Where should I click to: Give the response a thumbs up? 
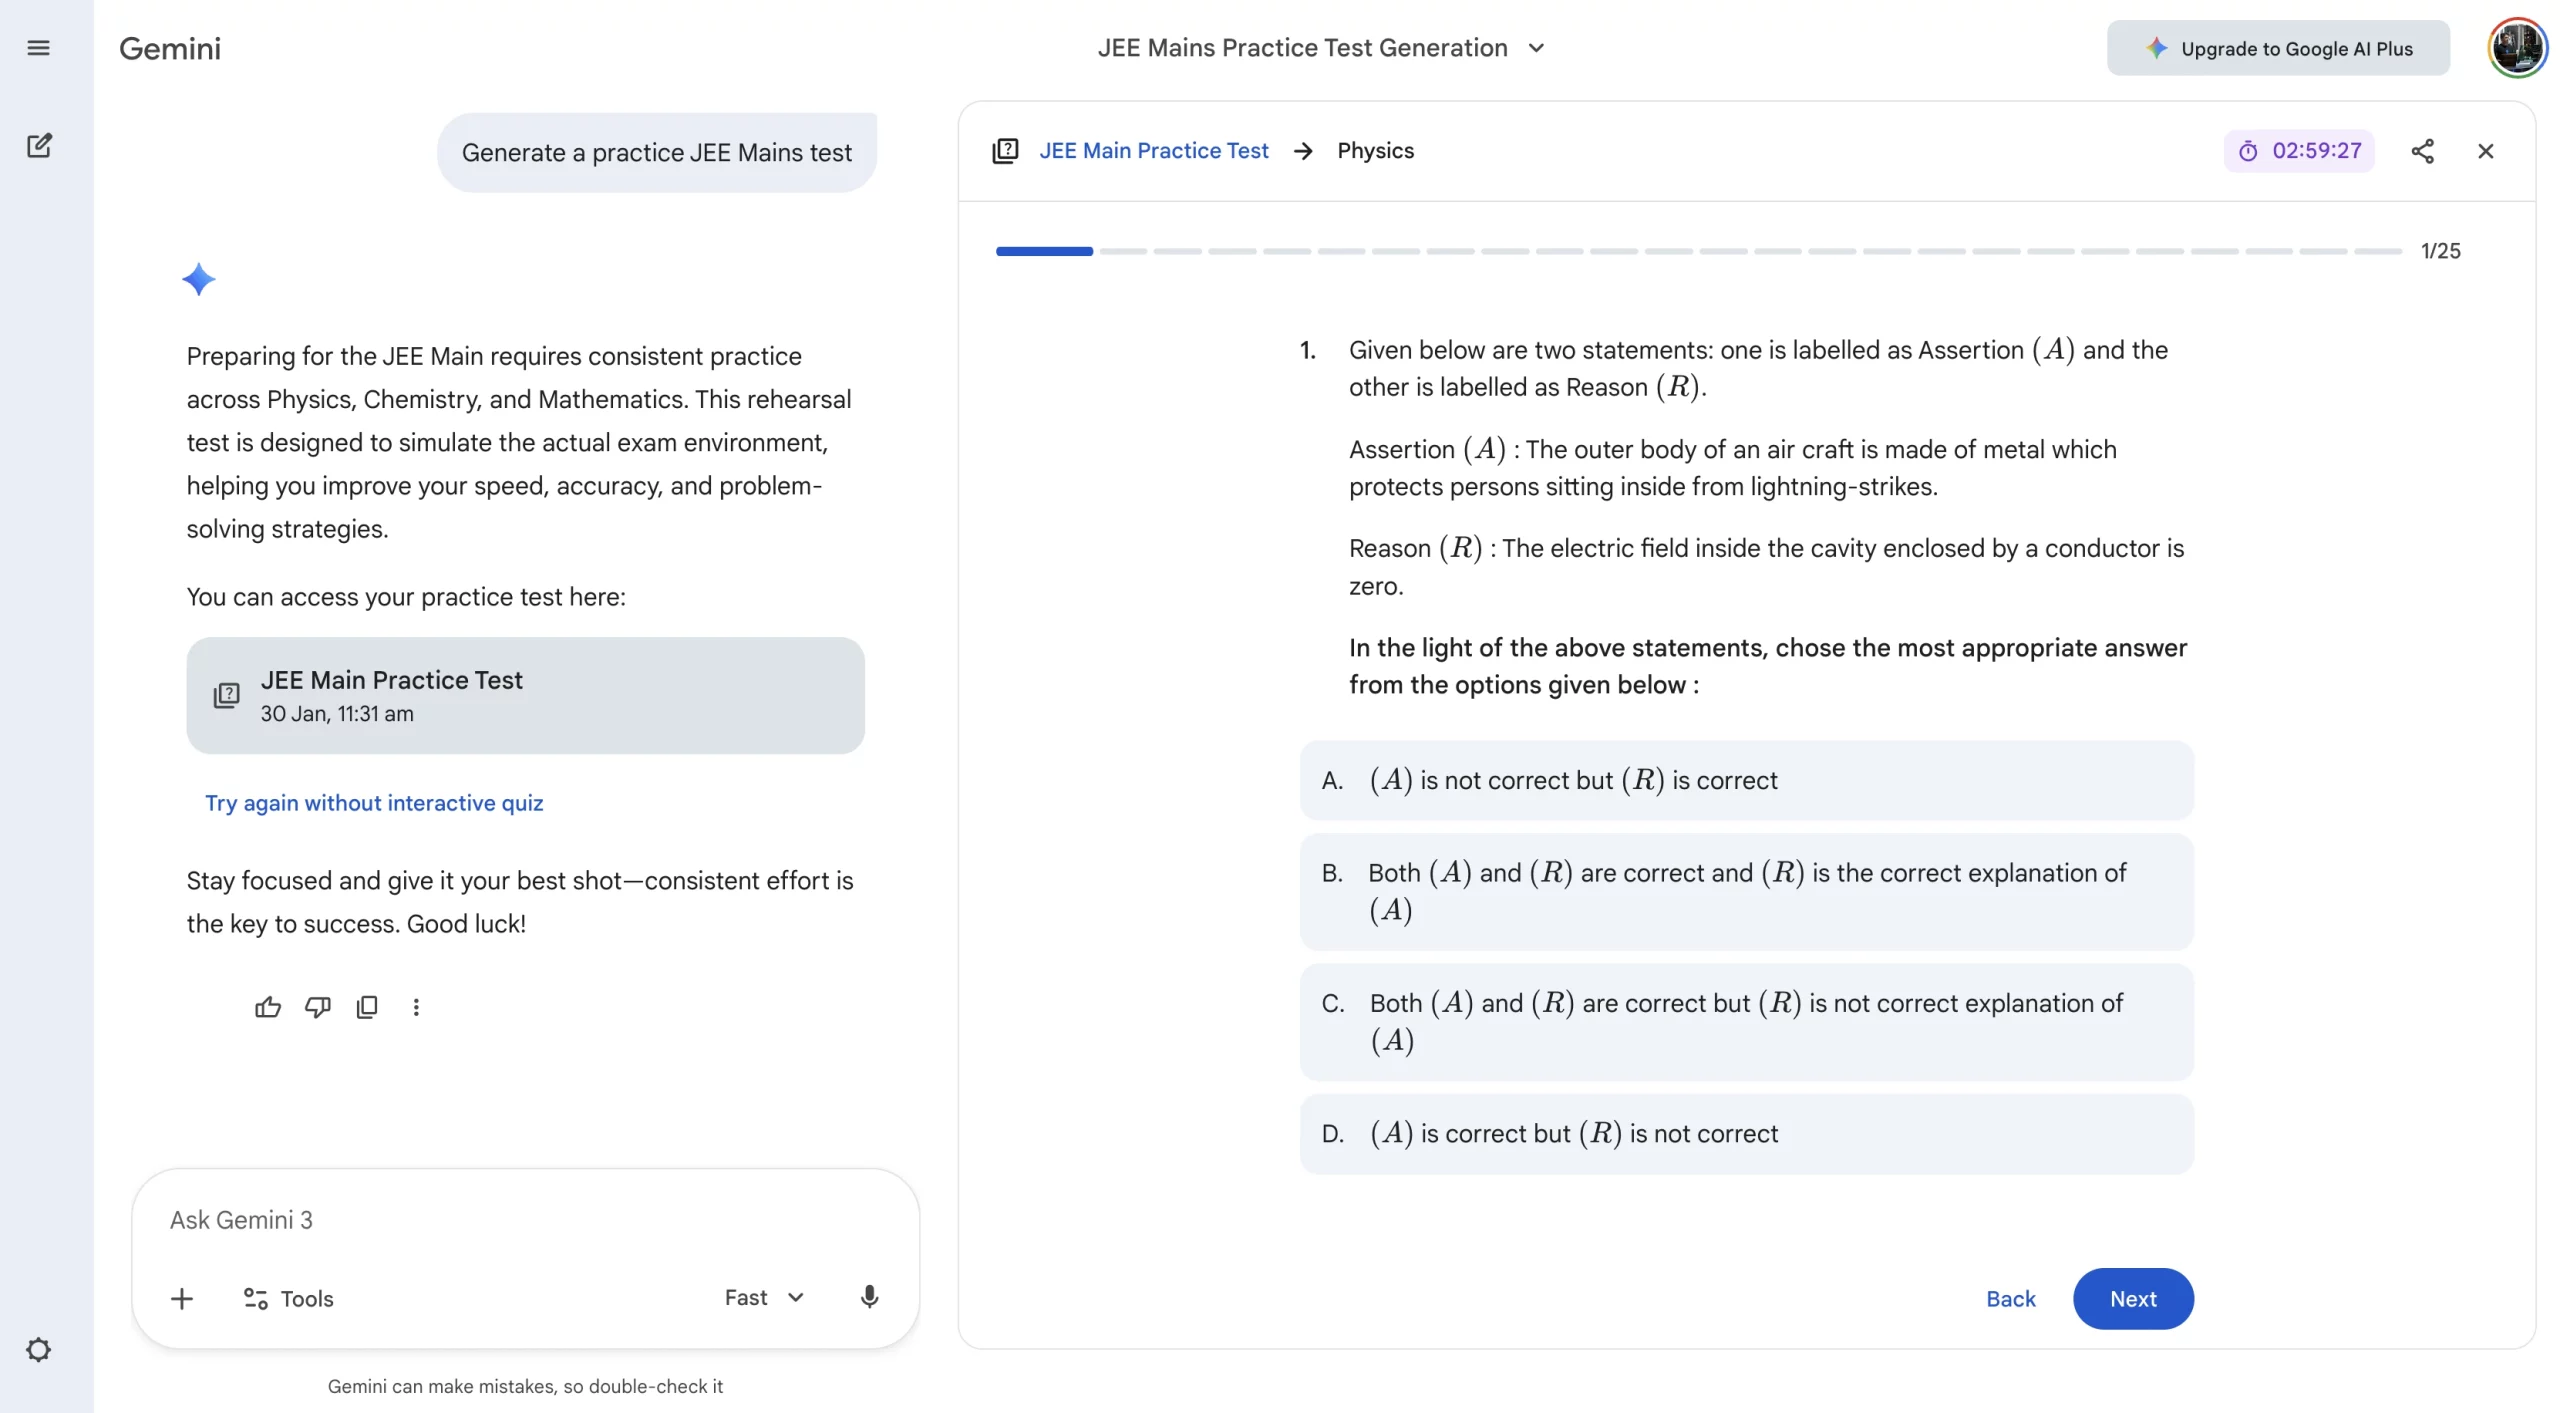pos(266,1007)
